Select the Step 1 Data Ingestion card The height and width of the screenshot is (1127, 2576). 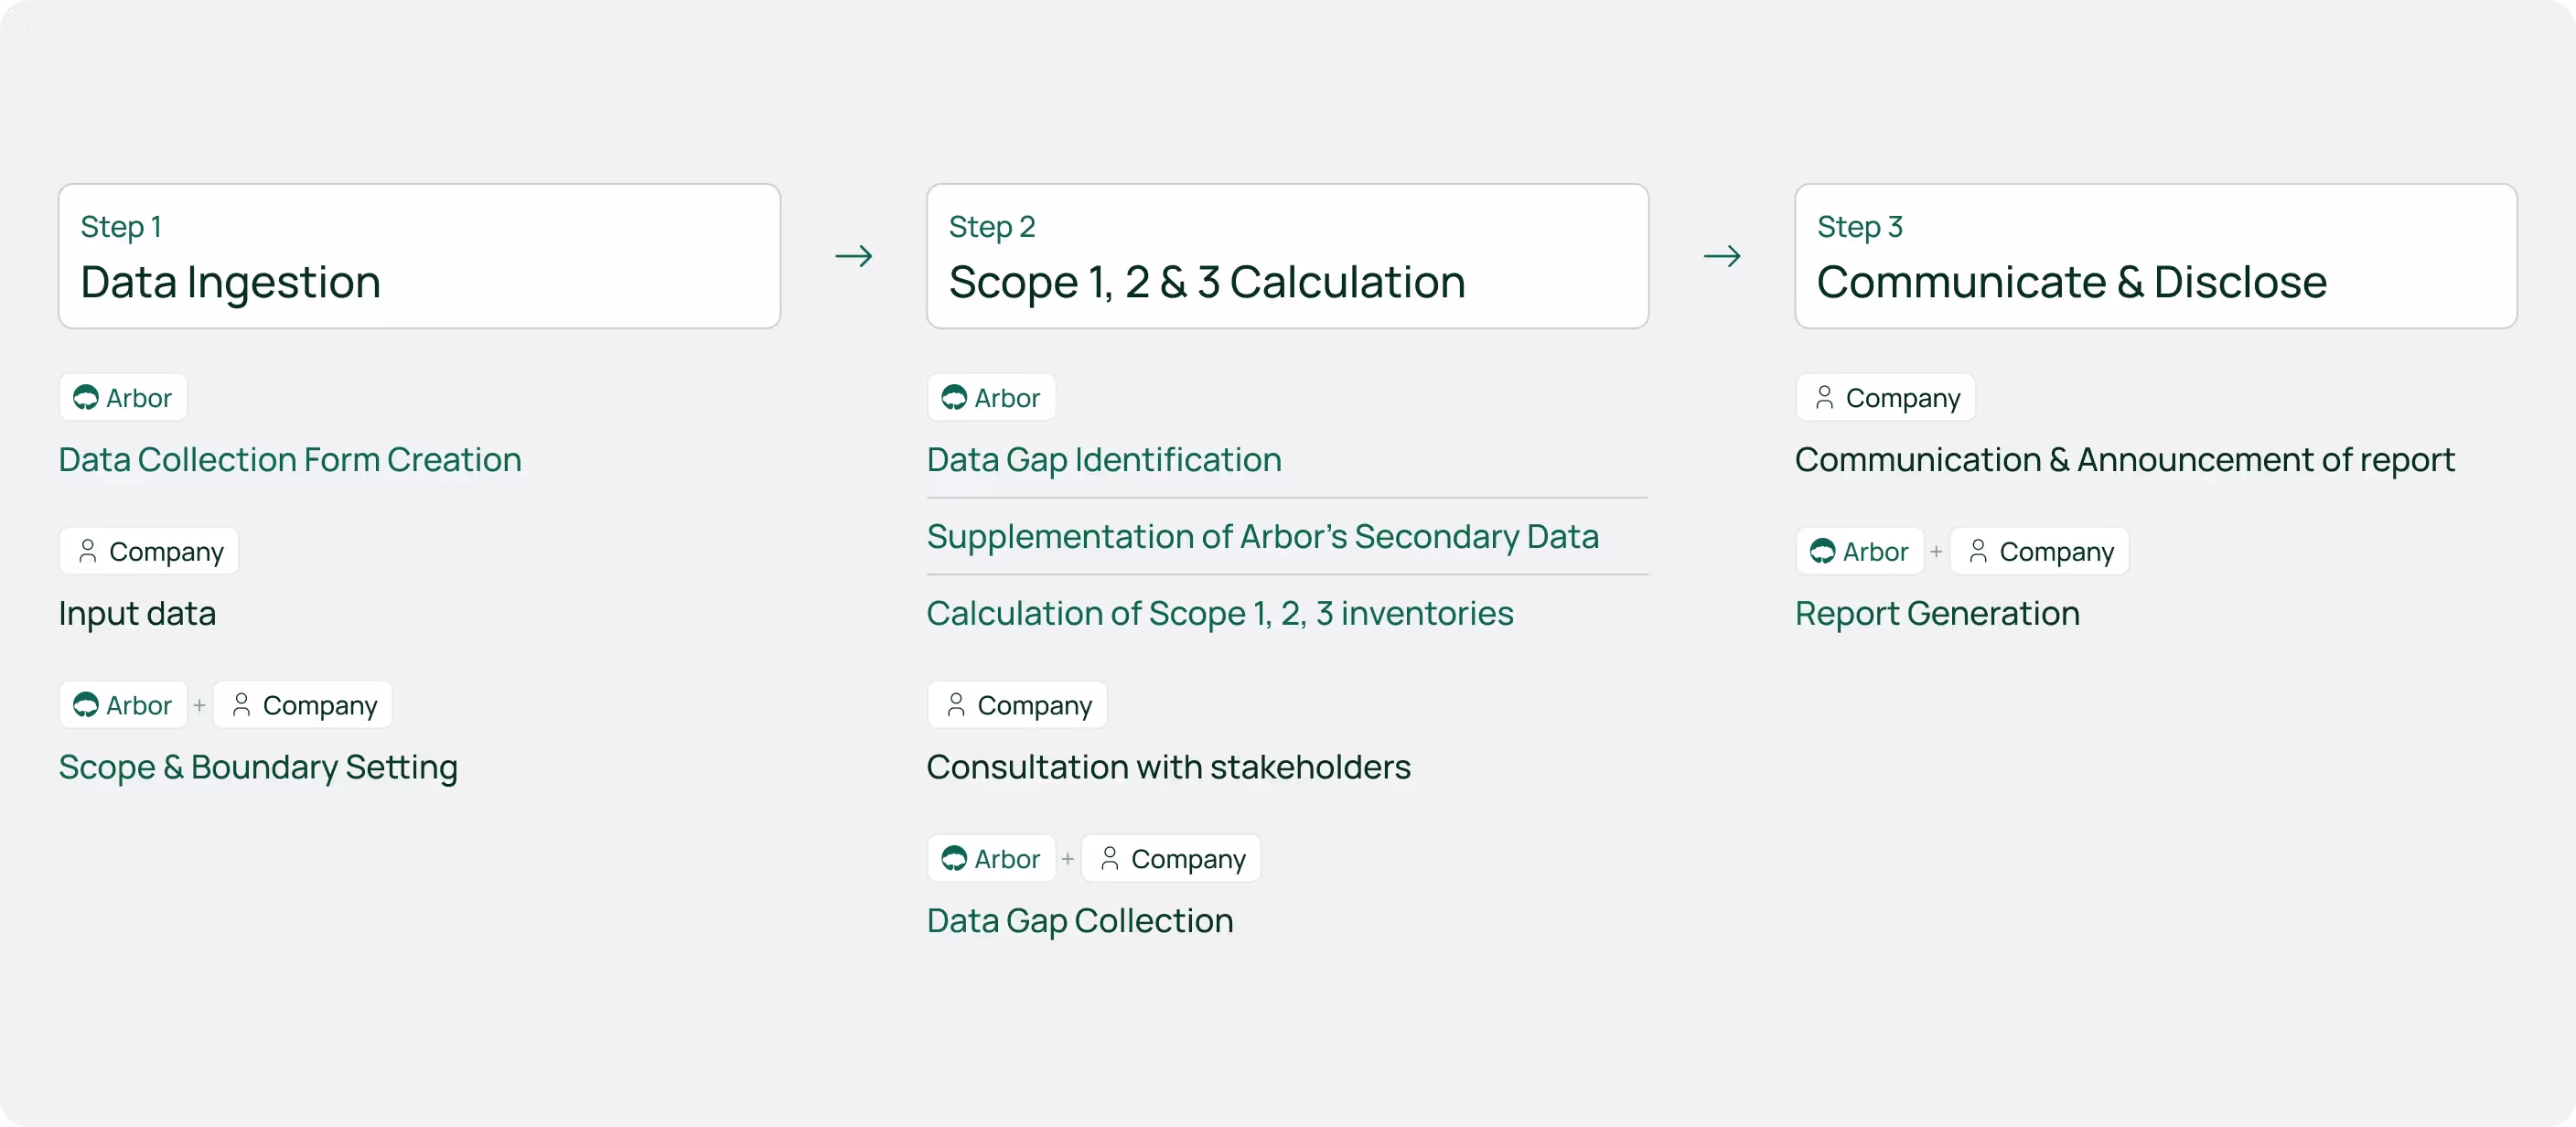coord(419,256)
